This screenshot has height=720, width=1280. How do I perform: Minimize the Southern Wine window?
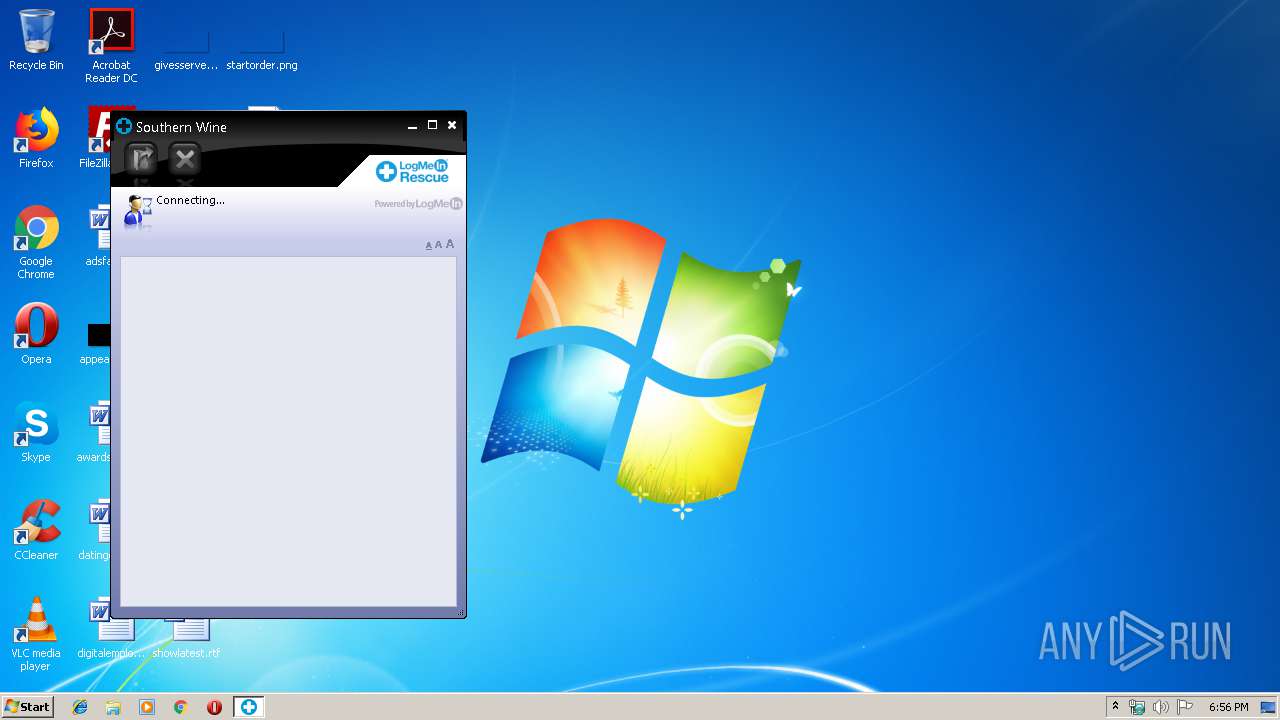[x=412, y=126]
